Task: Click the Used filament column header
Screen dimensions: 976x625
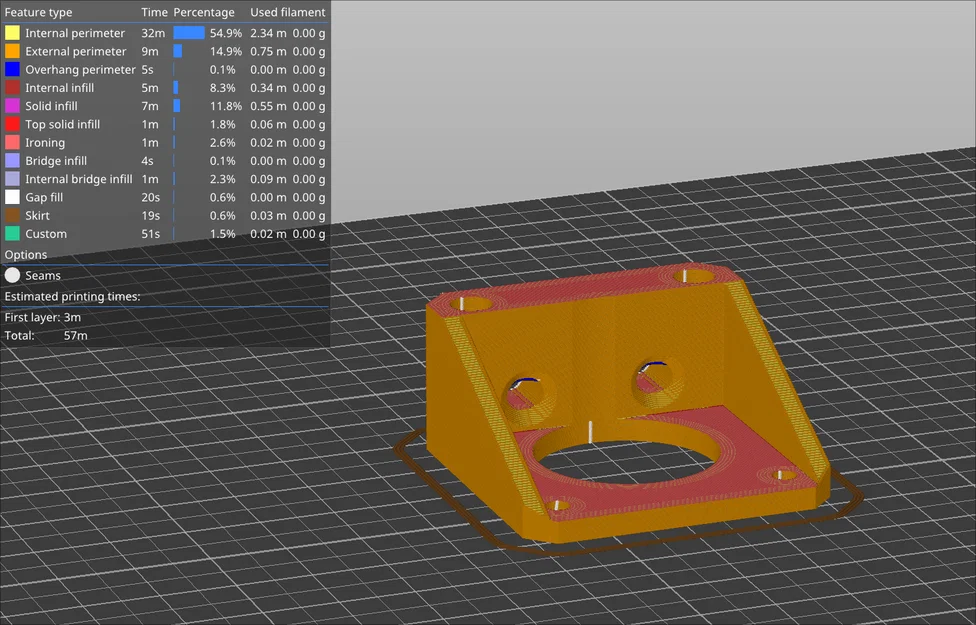Action: point(288,12)
